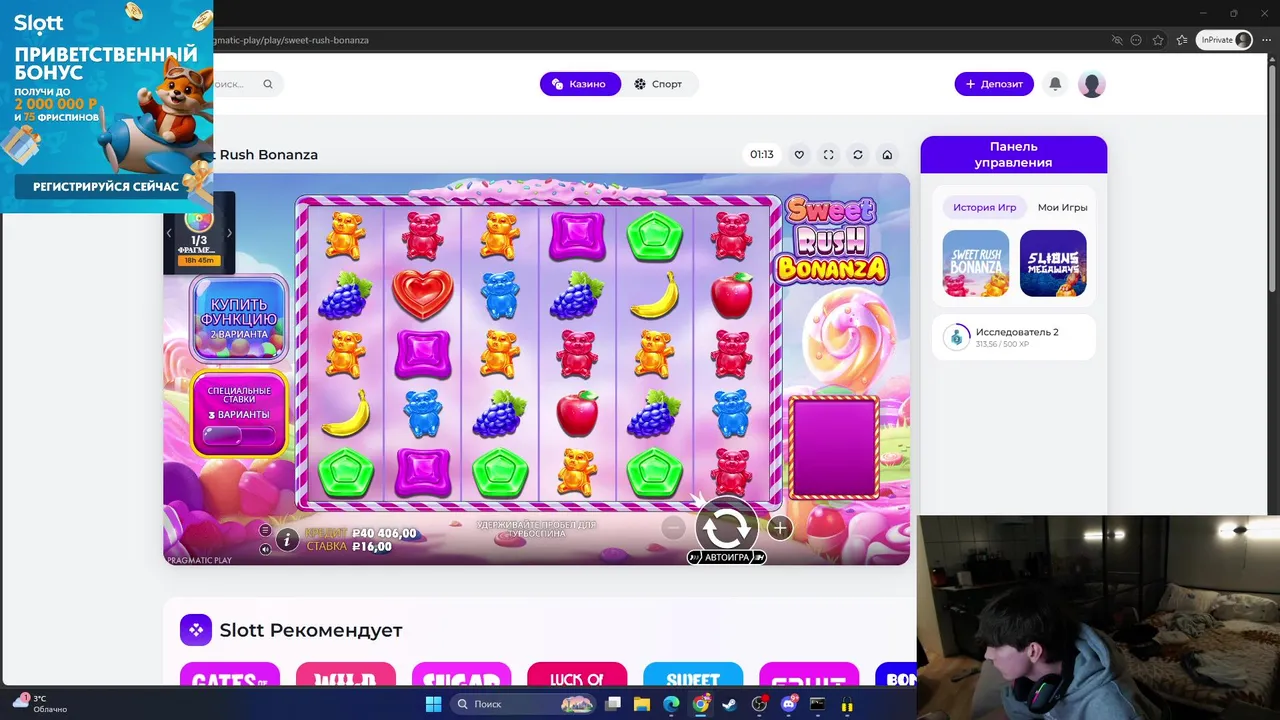Select the Мои Игры tab
Image resolution: width=1280 pixels, height=720 pixels.
(1062, 208)
